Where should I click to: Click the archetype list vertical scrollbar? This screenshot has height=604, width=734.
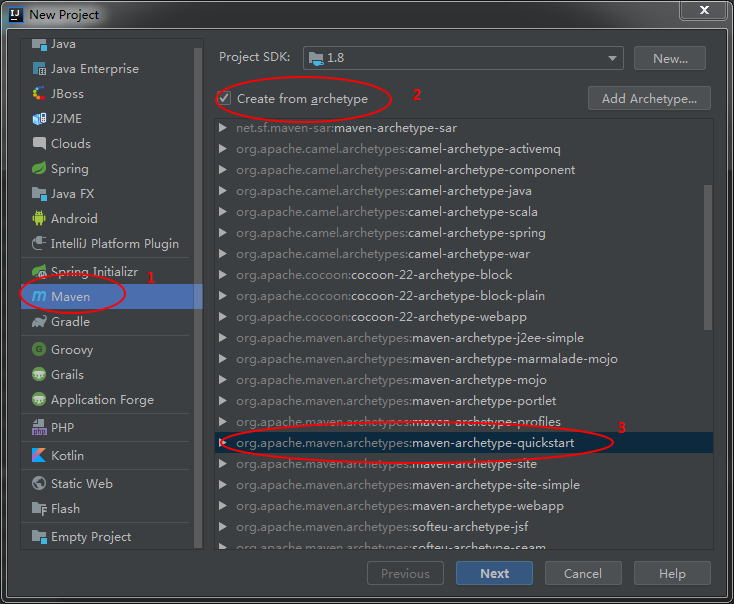pos(708,258)
